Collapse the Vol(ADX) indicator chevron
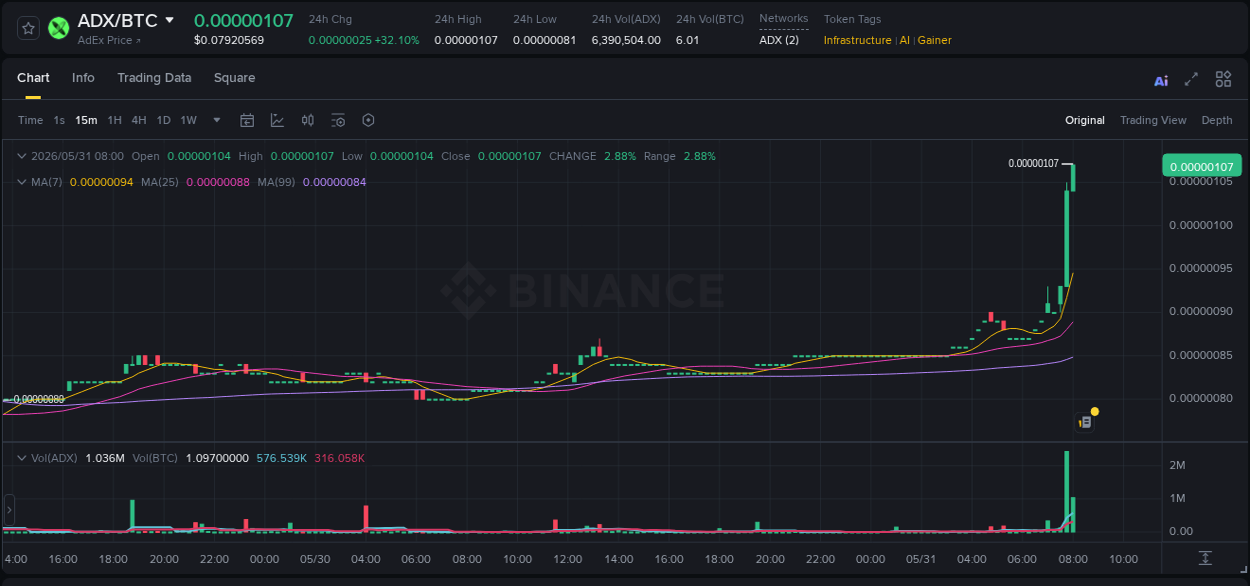Image resolution: width=1250 pixels, height=586 pixels. point(22,458)
